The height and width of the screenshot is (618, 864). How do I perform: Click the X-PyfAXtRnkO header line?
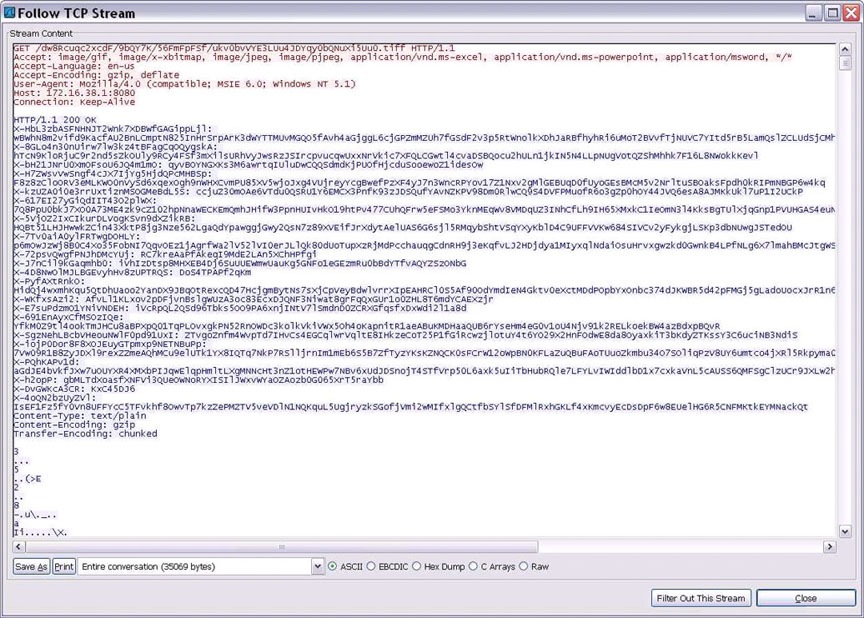pyautogui.click(x=49, y=281)
